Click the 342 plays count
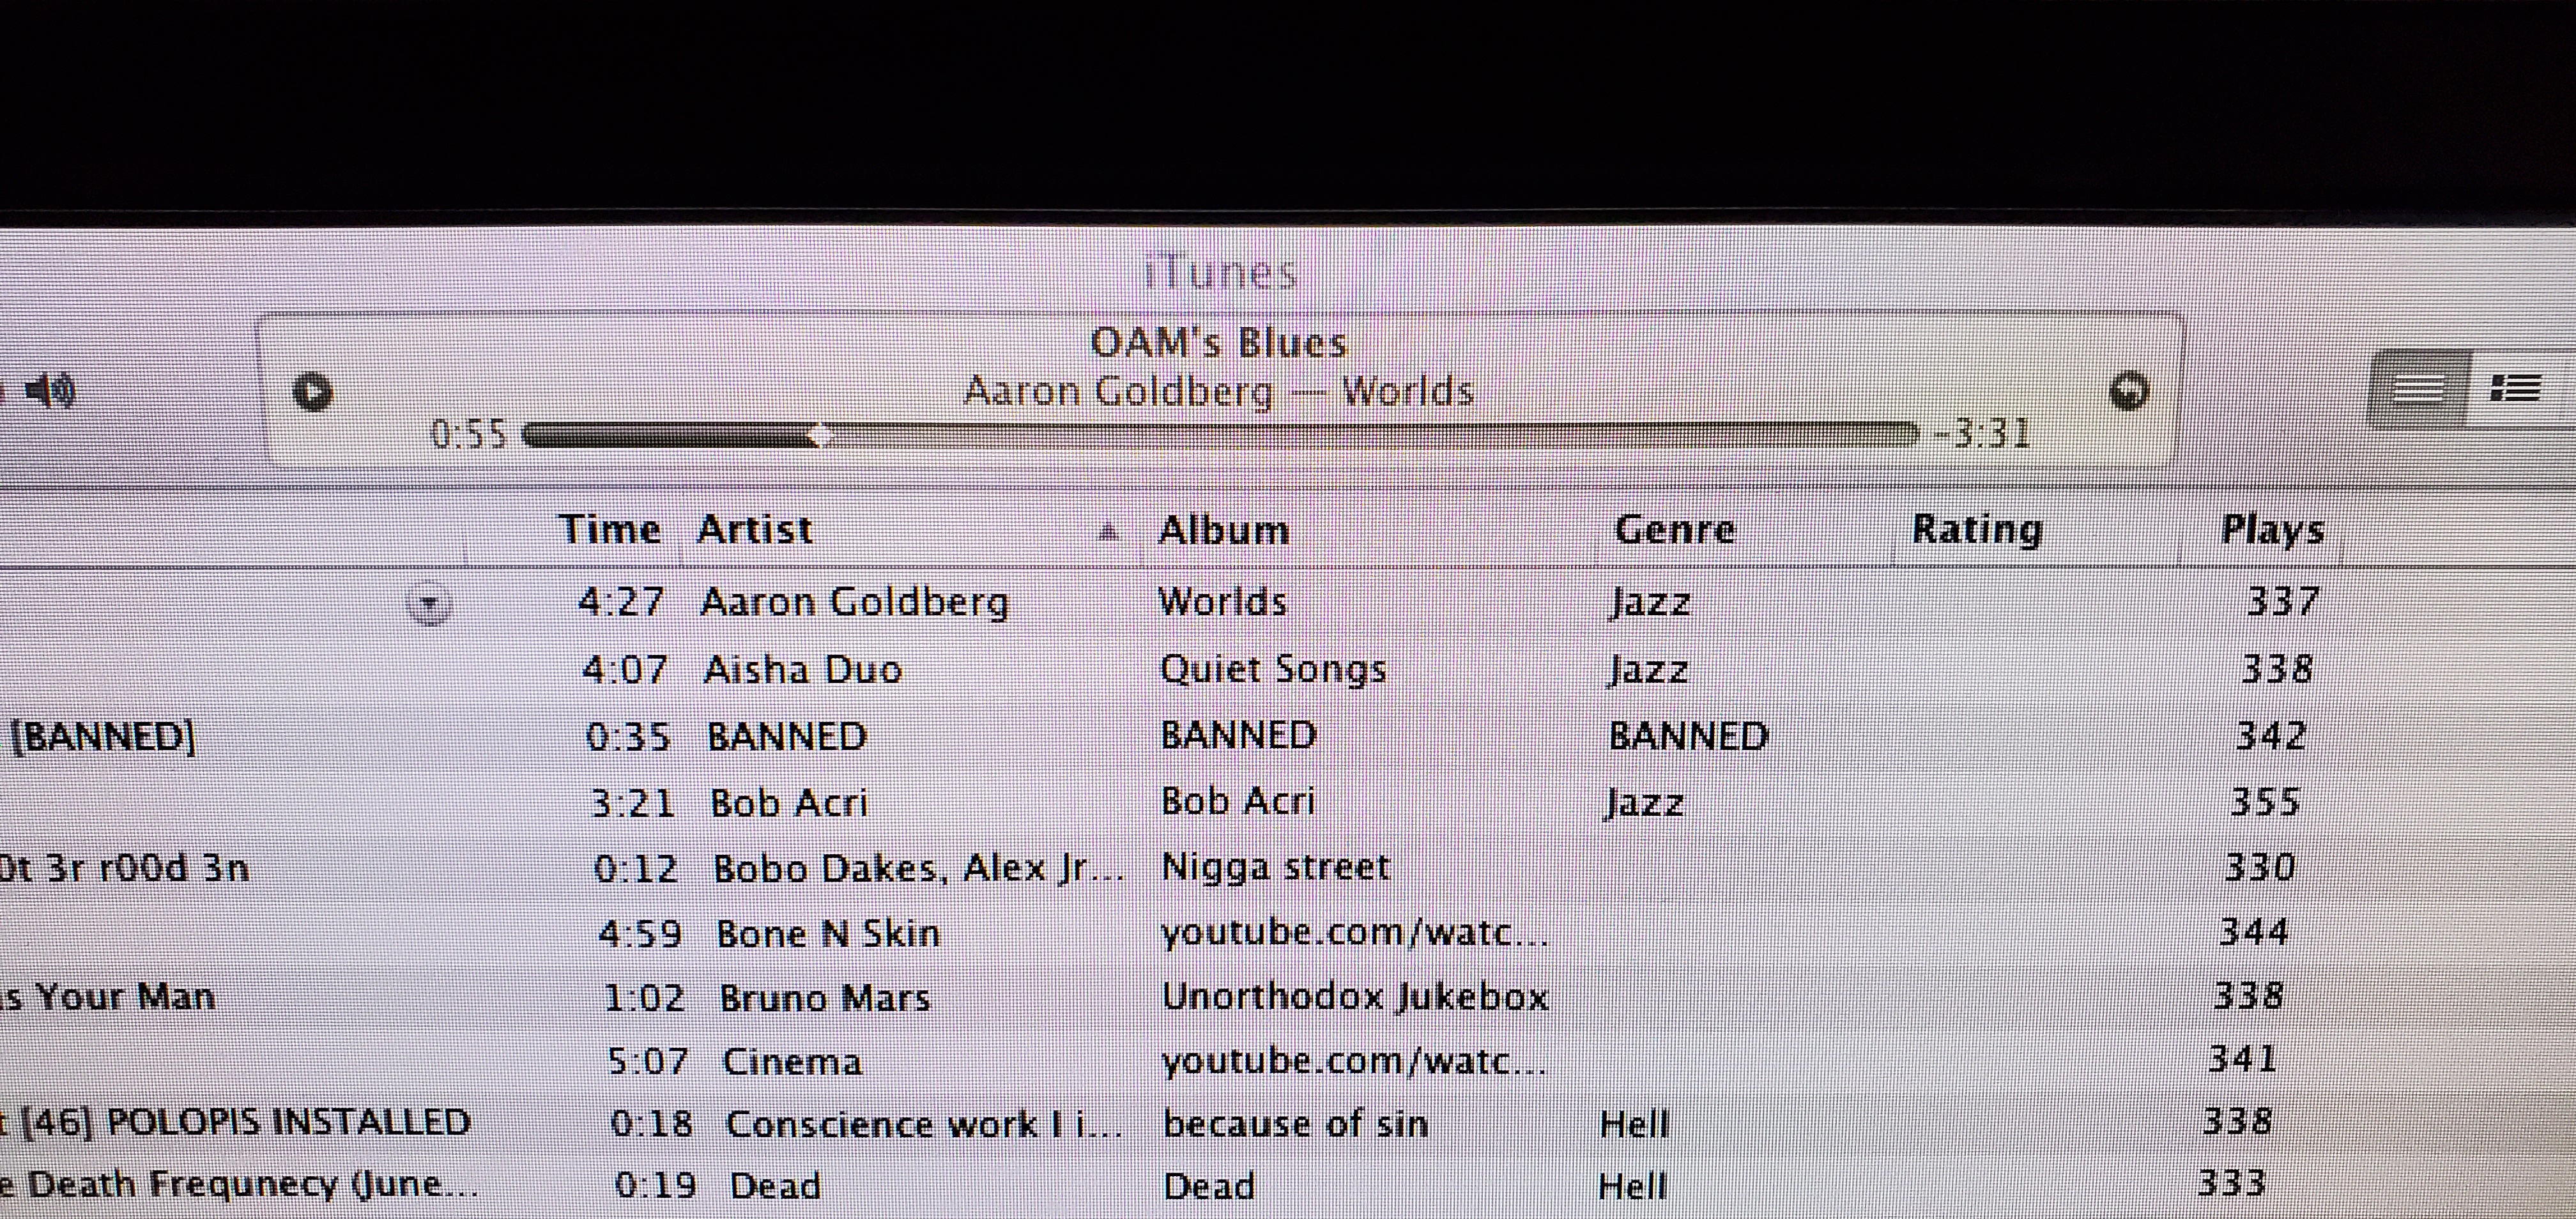Image resolution: width=2576 pixels, height=1219 pixels. point(2271,735)
